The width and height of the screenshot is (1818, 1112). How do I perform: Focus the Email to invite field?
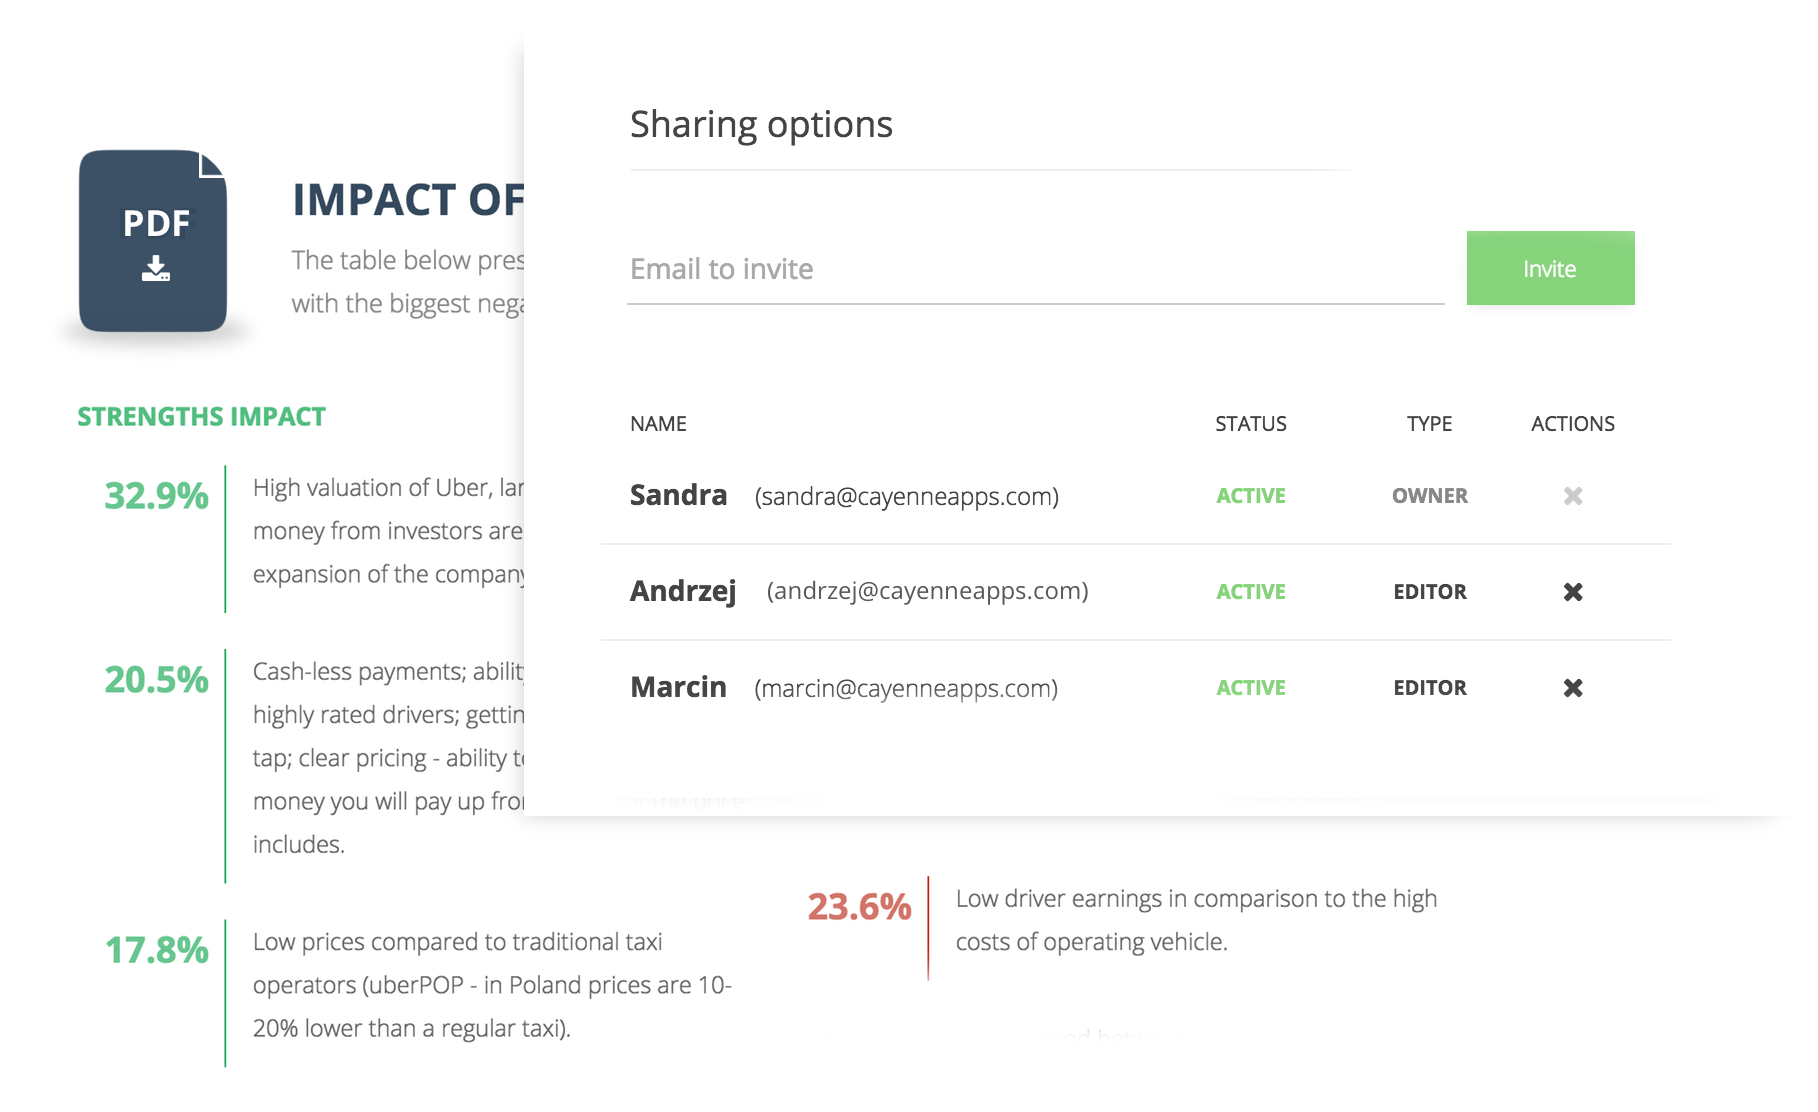[x=1034, y=270]
